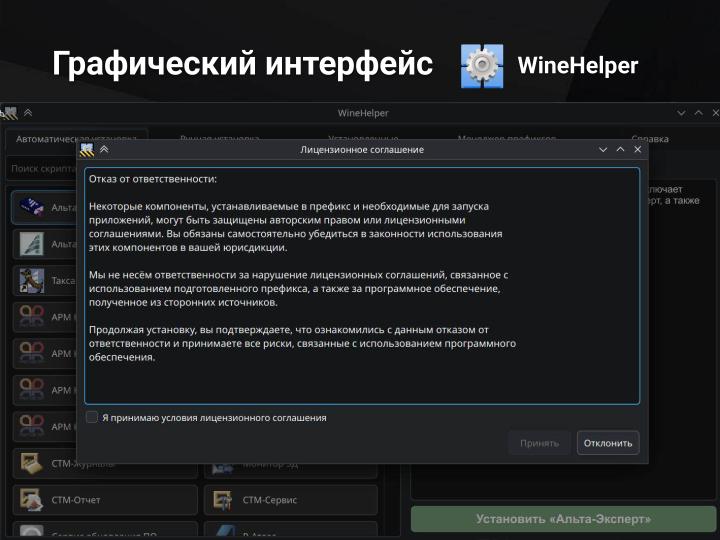Open the Менеджер префиксов tab
Viewport: 720px width, 540px height.
point(506,138)
